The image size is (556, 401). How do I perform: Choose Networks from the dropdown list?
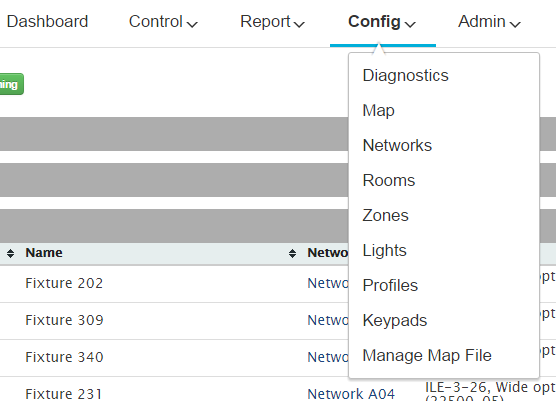click(x=397, y=145)
